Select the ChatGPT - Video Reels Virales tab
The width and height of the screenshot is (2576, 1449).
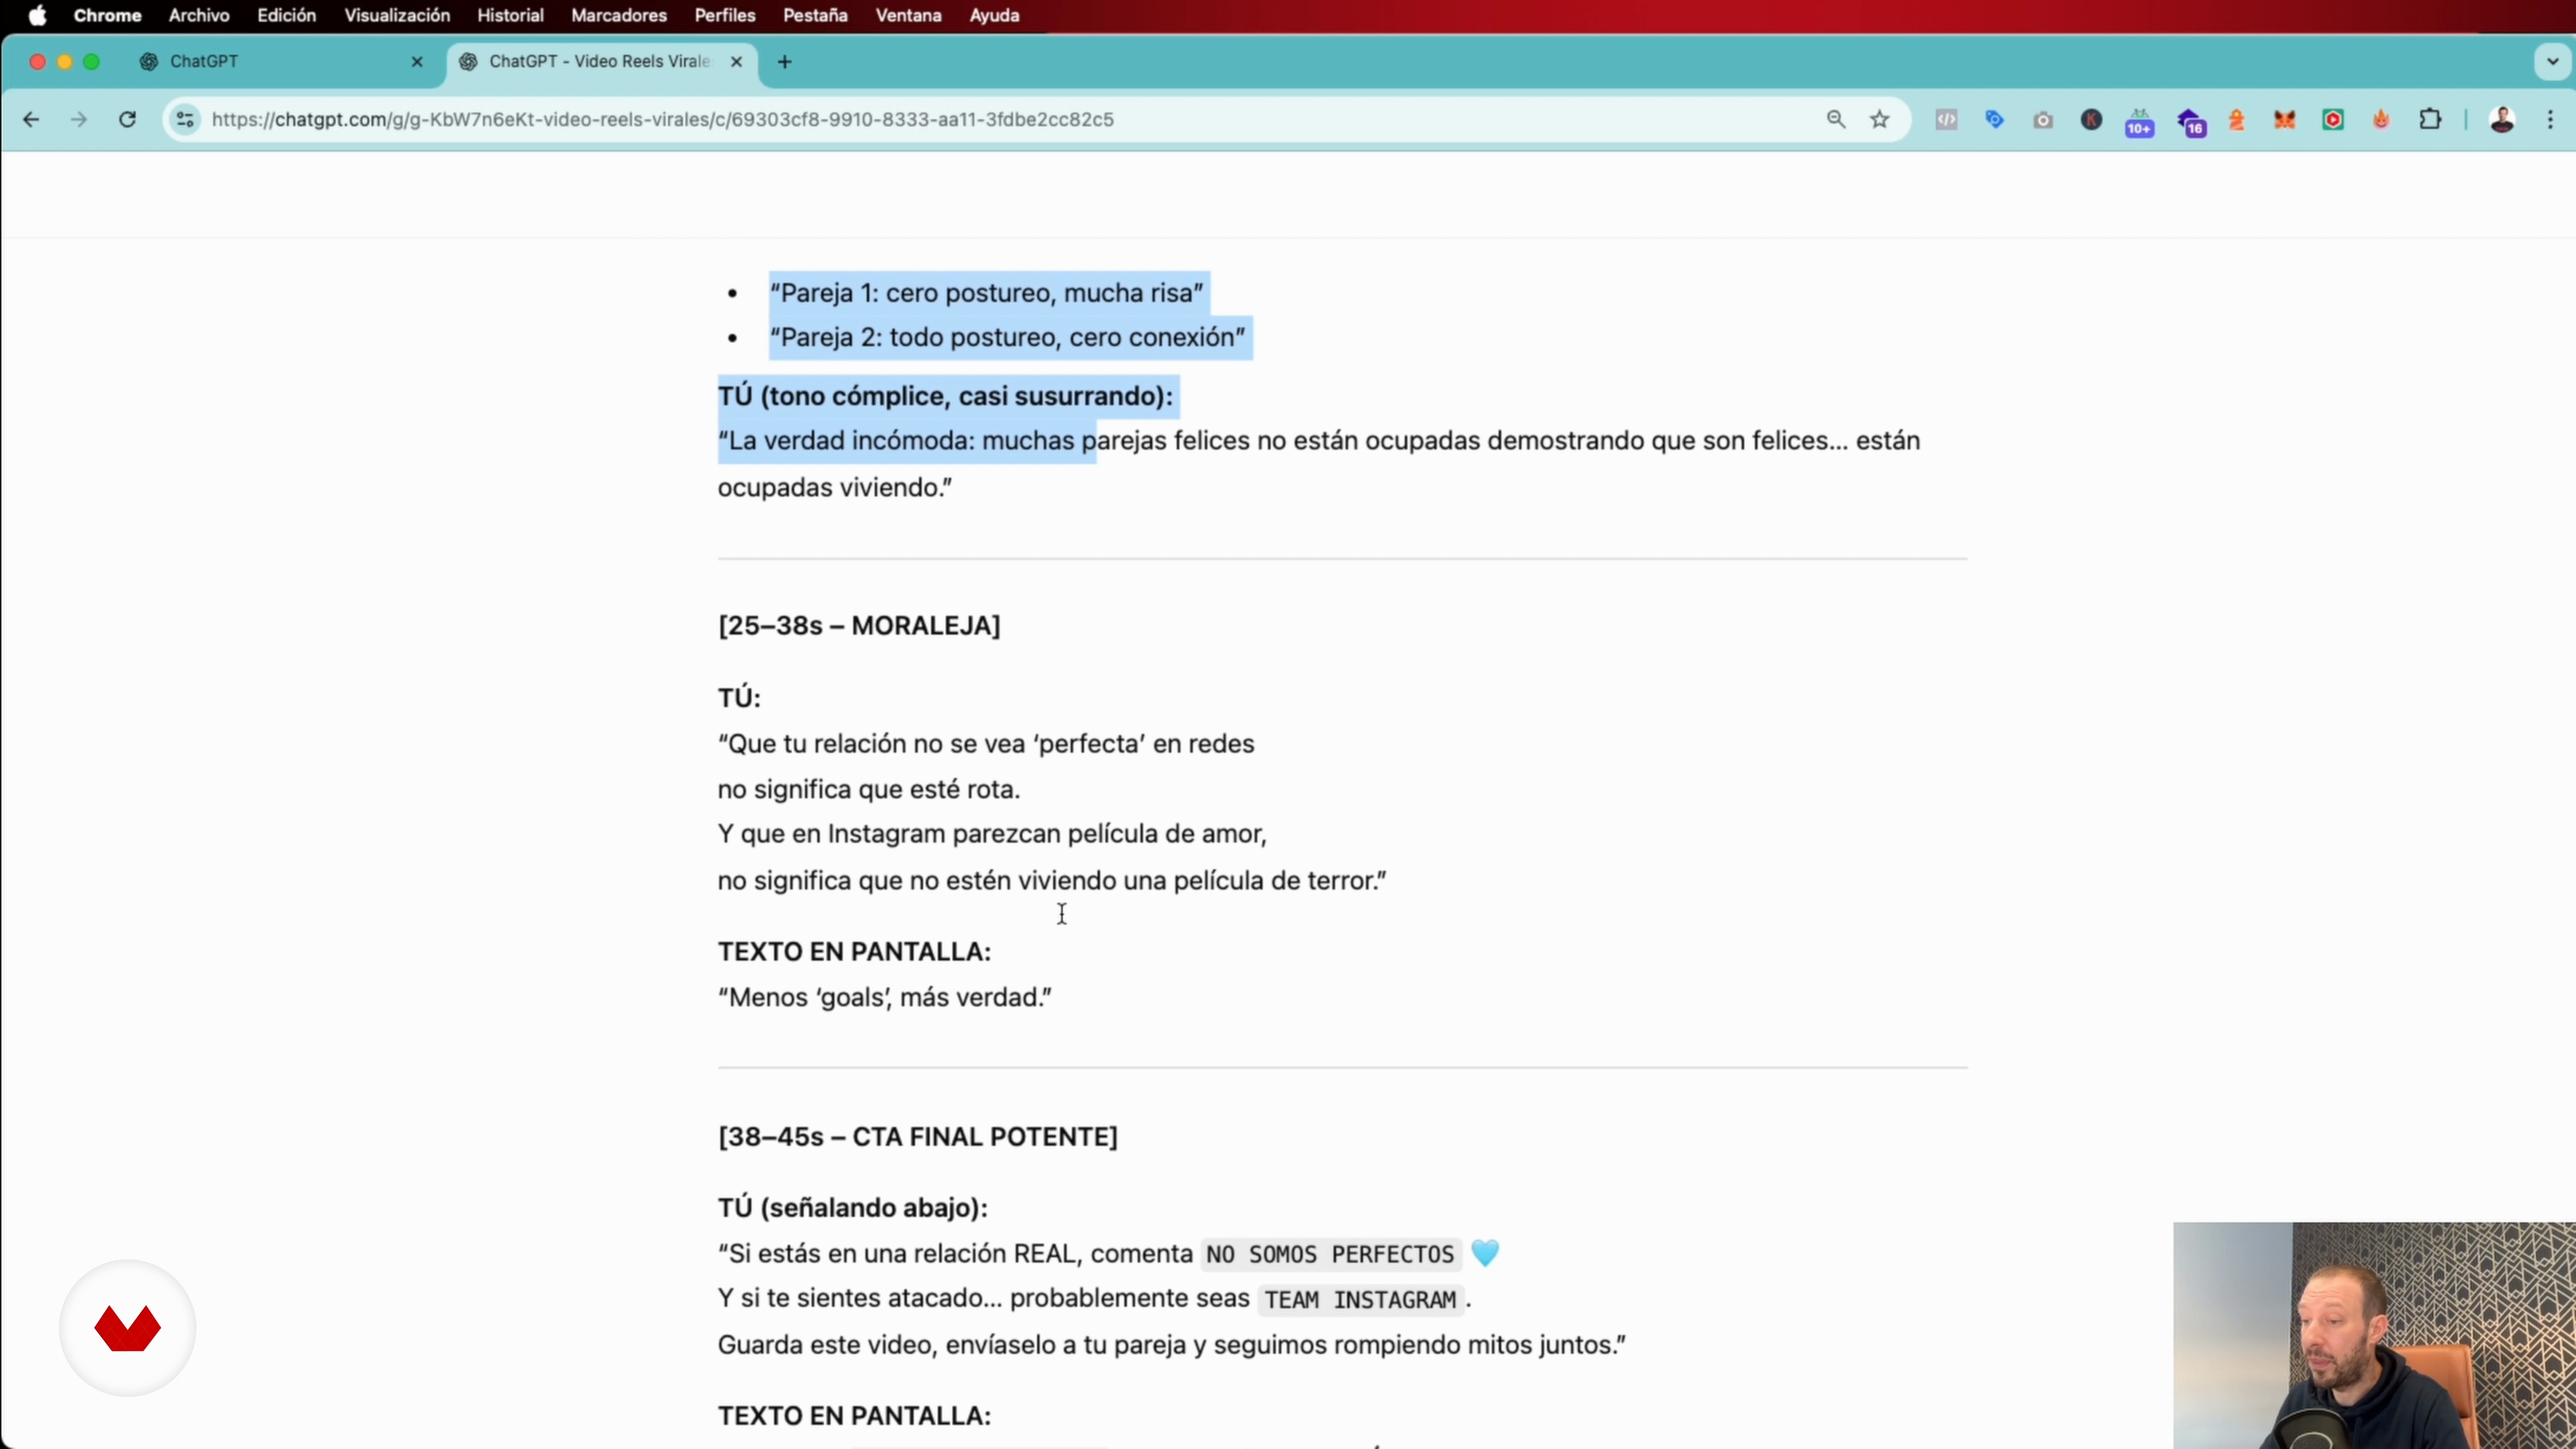point(603,62)
